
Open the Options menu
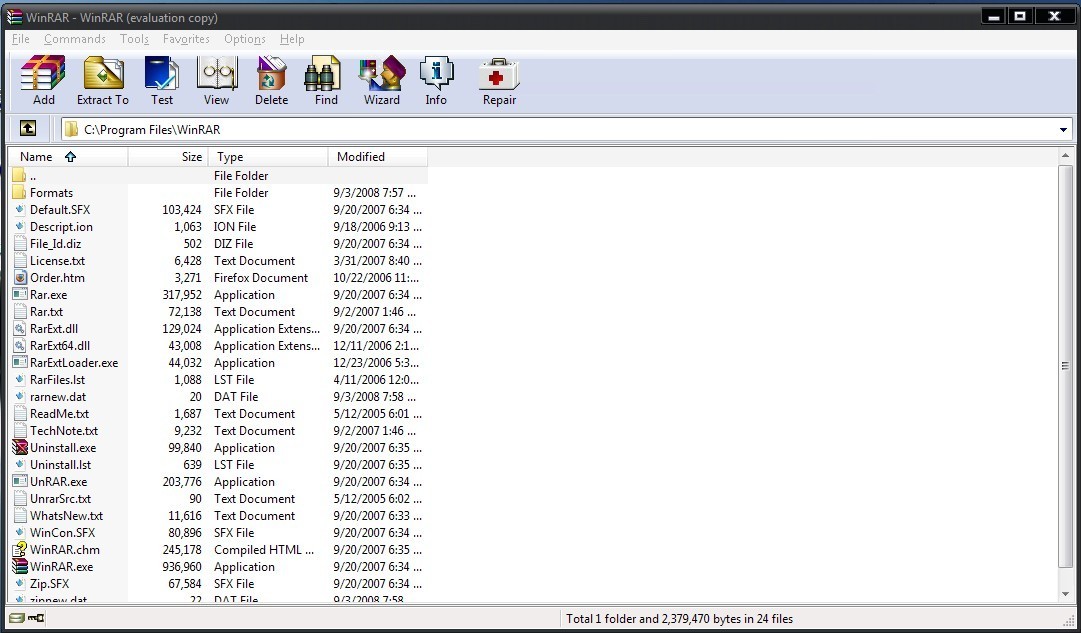245,39
